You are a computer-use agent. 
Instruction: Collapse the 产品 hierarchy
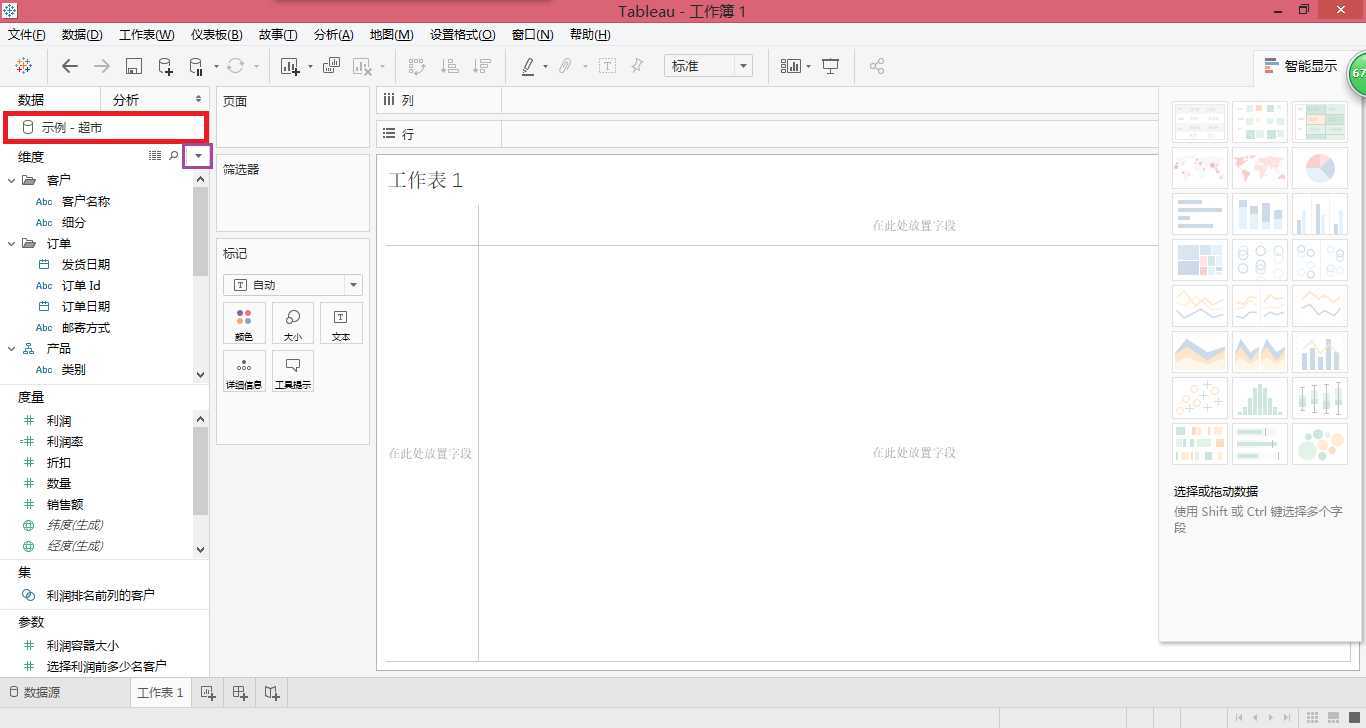click(12, 349)
